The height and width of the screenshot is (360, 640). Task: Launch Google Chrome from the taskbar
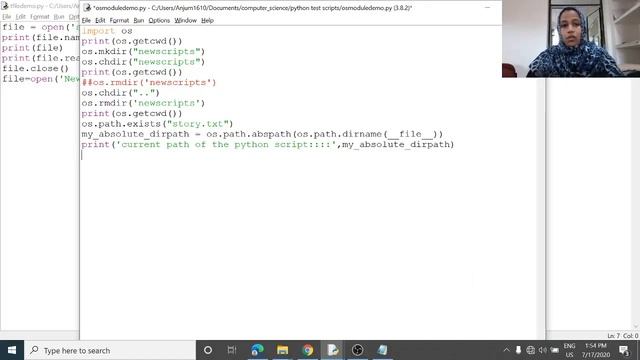(x=308, y=350)
